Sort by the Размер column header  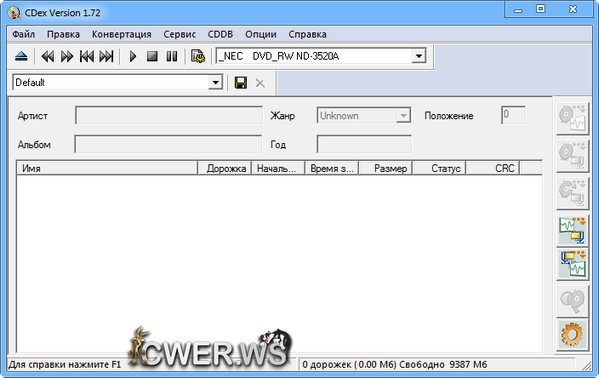[x=385, y=168]
